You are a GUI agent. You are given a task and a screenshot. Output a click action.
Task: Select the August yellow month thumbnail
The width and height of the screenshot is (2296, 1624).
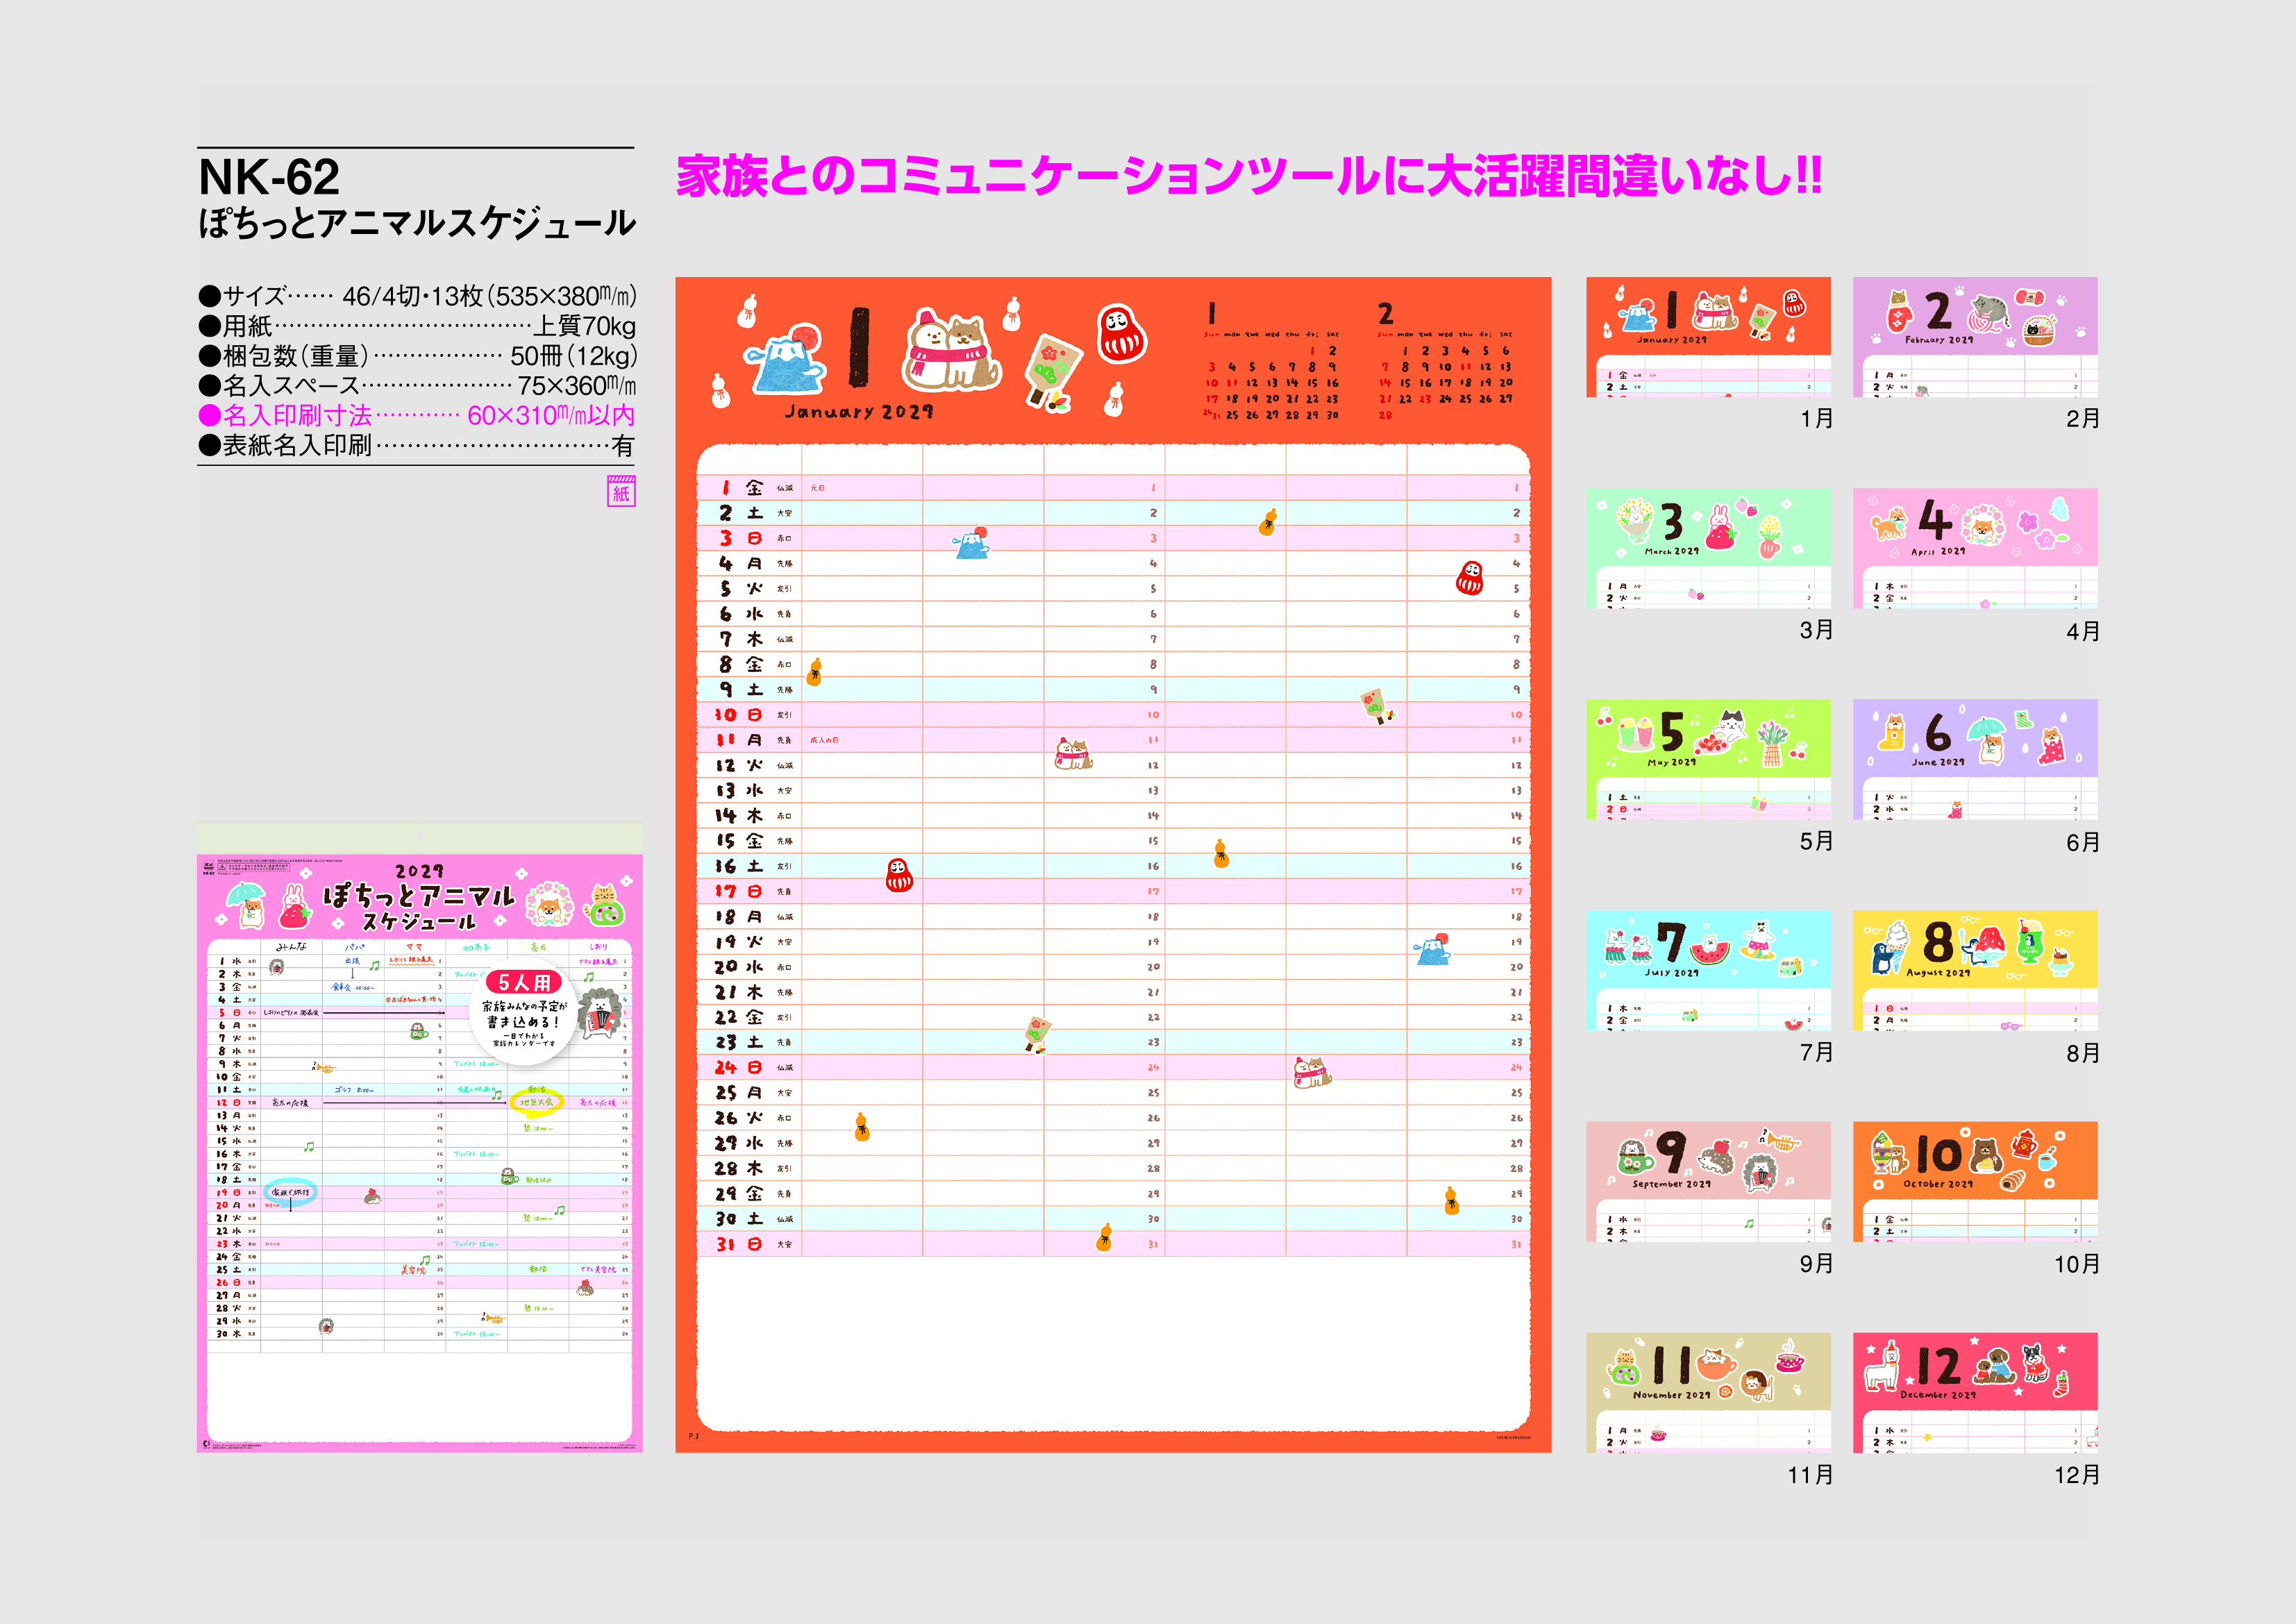pyautogui.click(x=1974, y=970)
